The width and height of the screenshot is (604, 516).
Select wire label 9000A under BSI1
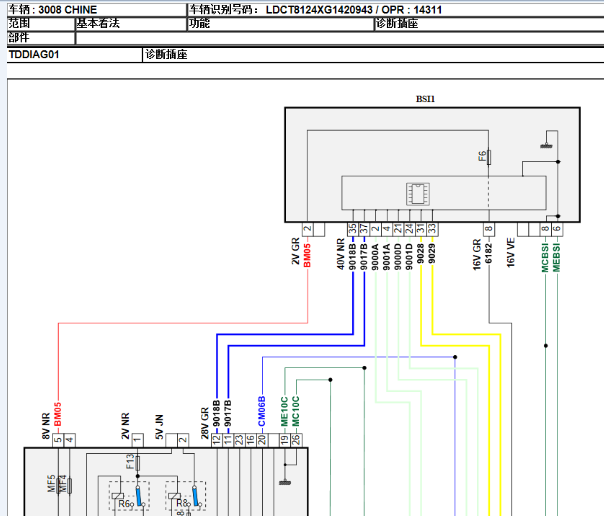(375, 256)
